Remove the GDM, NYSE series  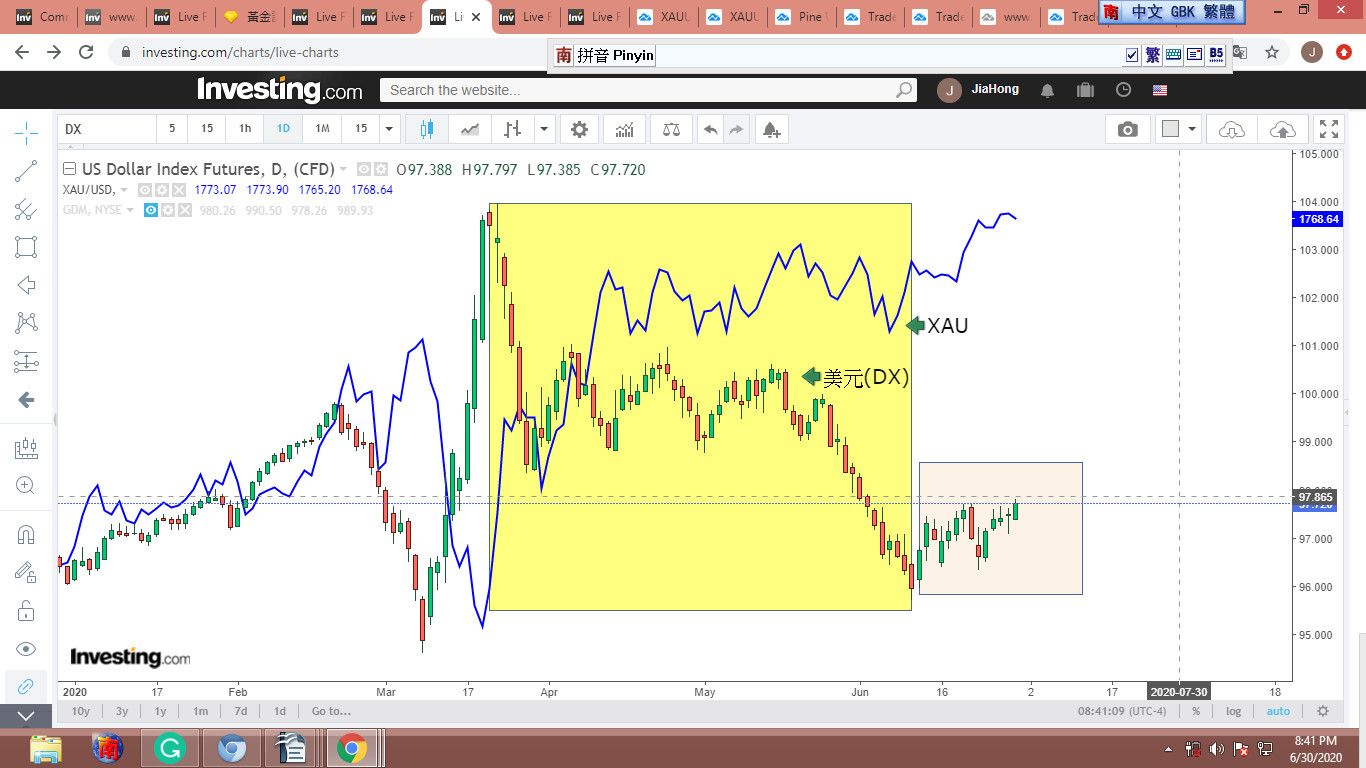point(185,210)
